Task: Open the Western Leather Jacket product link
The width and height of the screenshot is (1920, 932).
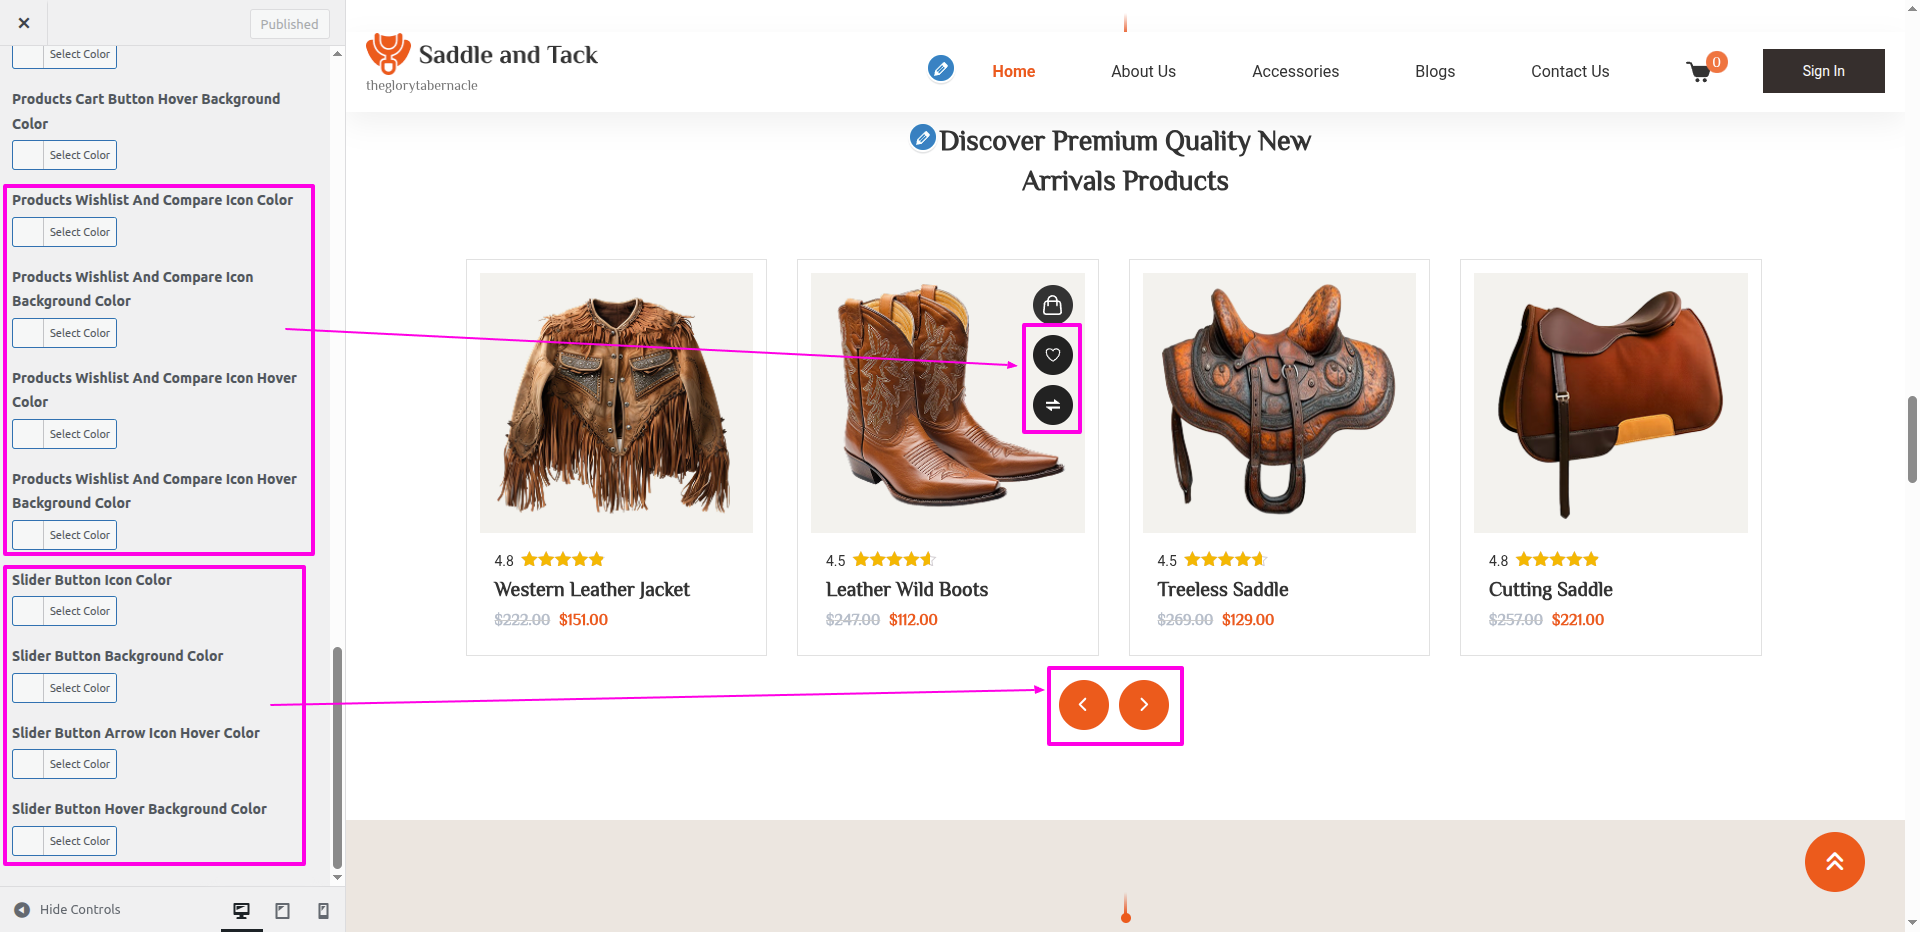Action: pos(592,590)
